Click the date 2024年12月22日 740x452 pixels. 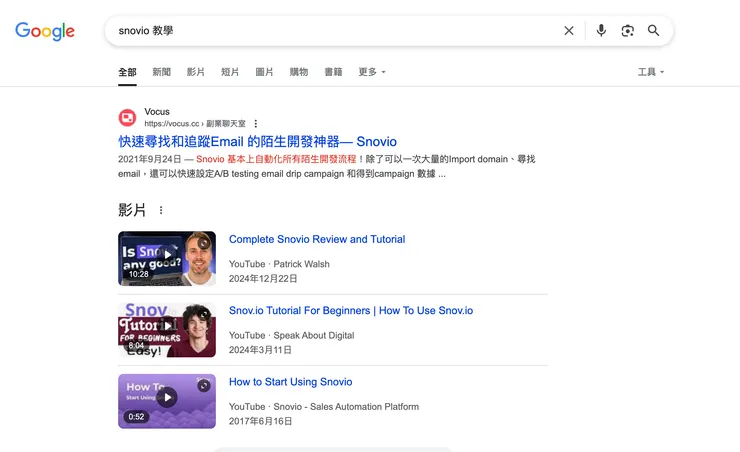[x=263, y=279]
